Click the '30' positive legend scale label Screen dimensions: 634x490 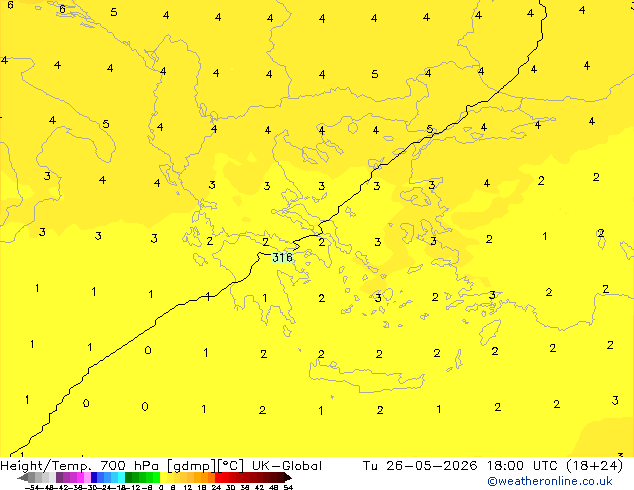[x=230, y=487]
